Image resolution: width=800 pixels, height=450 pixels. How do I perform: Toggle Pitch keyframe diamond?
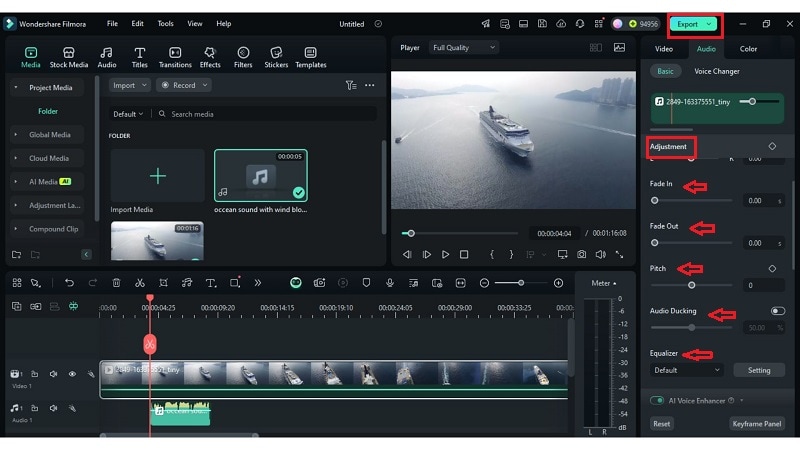click(x=772, y=268)
